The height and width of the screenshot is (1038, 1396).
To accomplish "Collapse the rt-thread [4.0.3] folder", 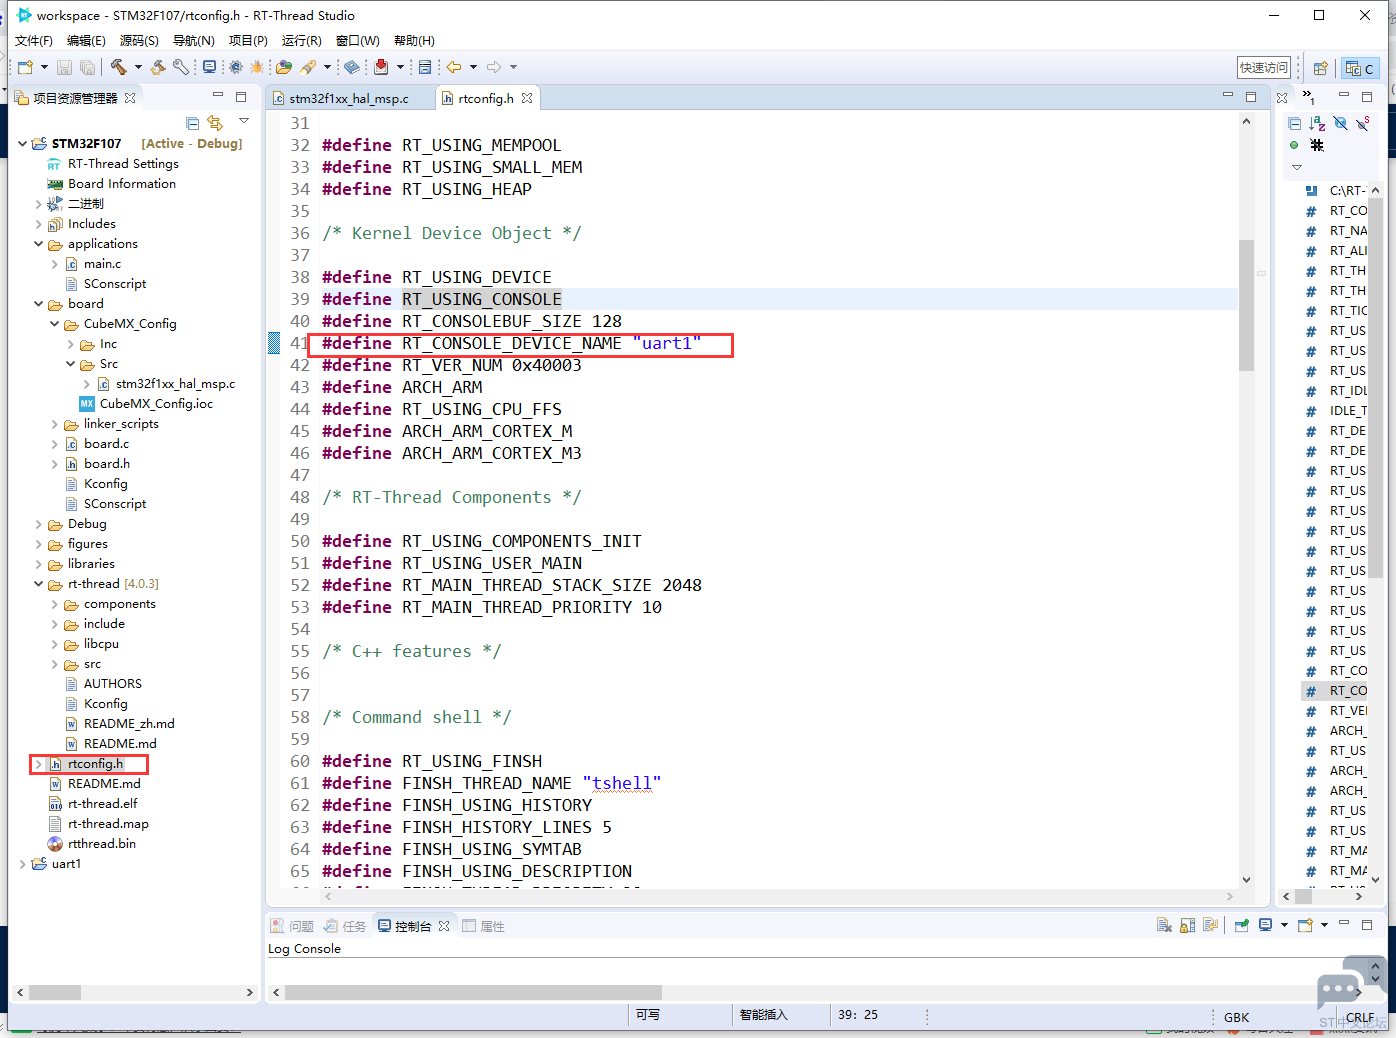I will pos(39,584).
